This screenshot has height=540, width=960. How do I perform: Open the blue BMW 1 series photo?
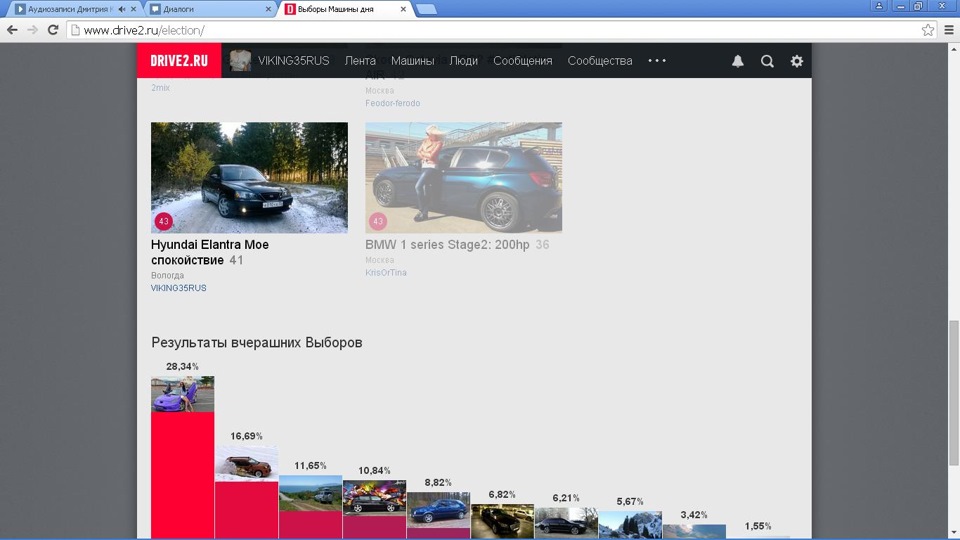click(463, 178)
